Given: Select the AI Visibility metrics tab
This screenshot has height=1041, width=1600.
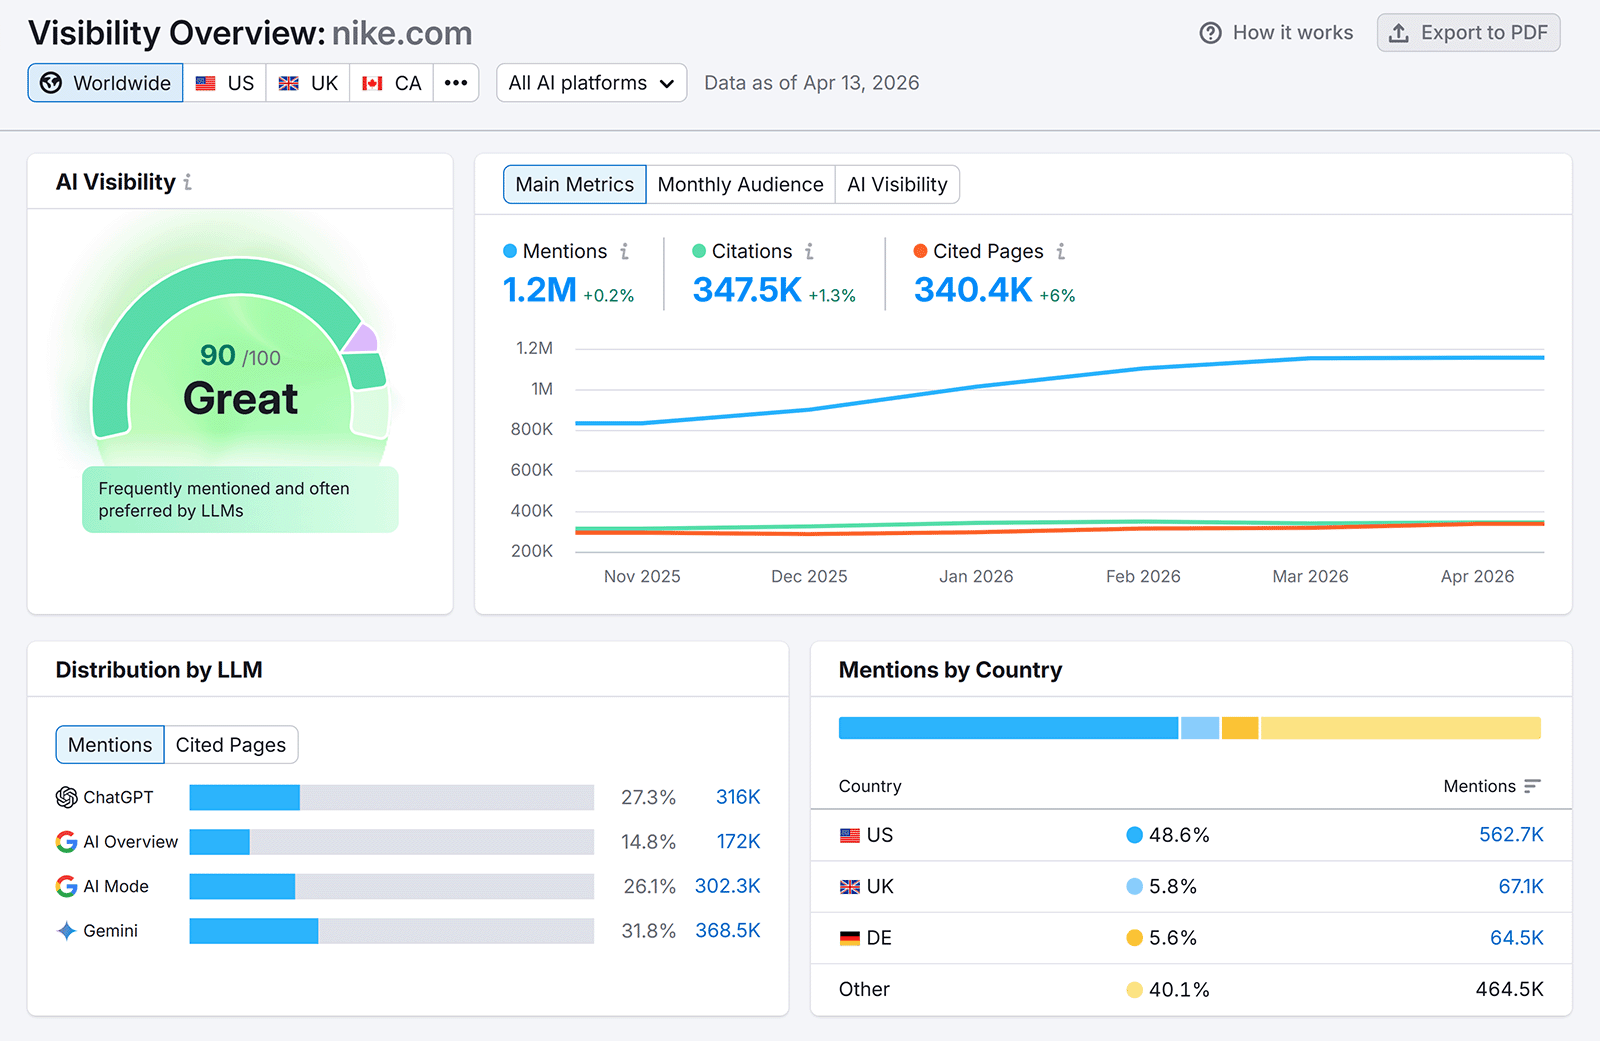Looking at the screenshot, I should [x=896, y=184].
